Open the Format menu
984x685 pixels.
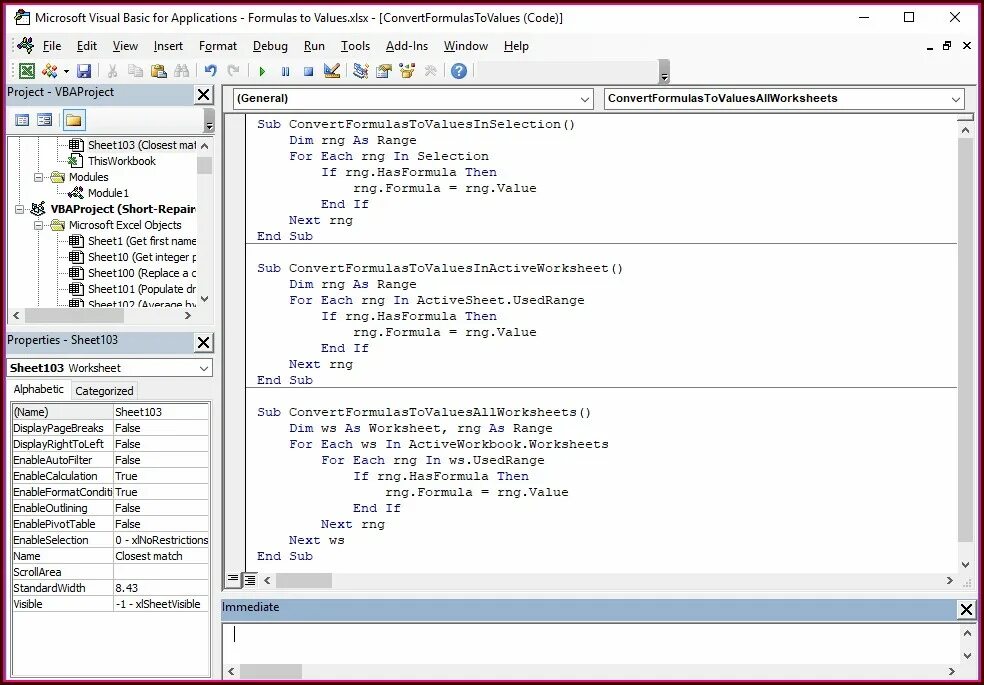(218, 46)
